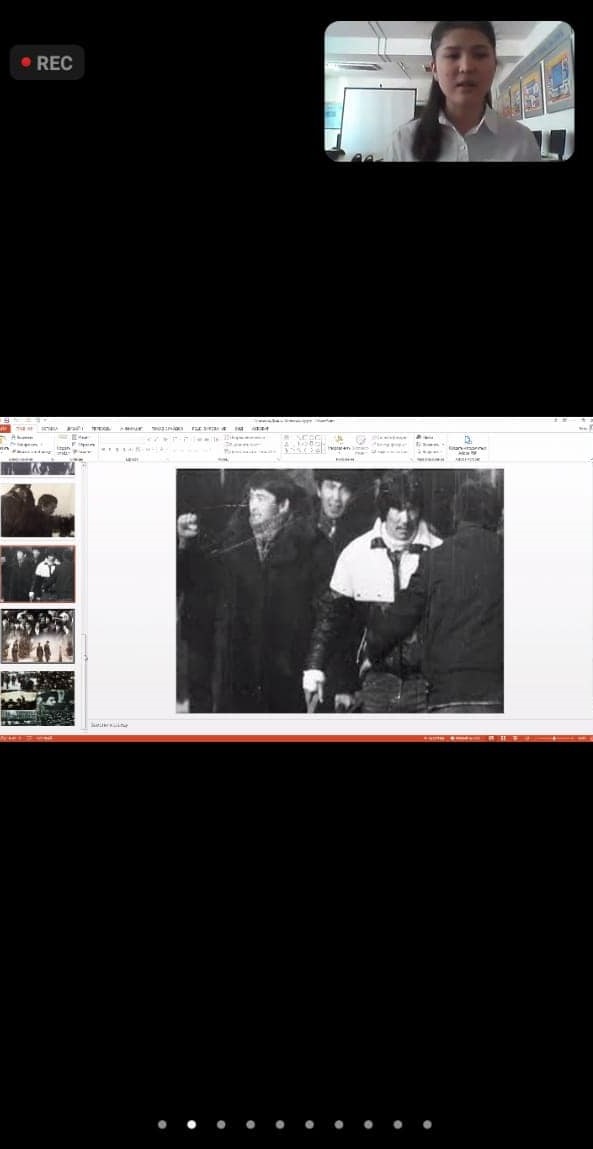
Task: Open the Replace dropdown arrow
Action: (x=442, y=444)
